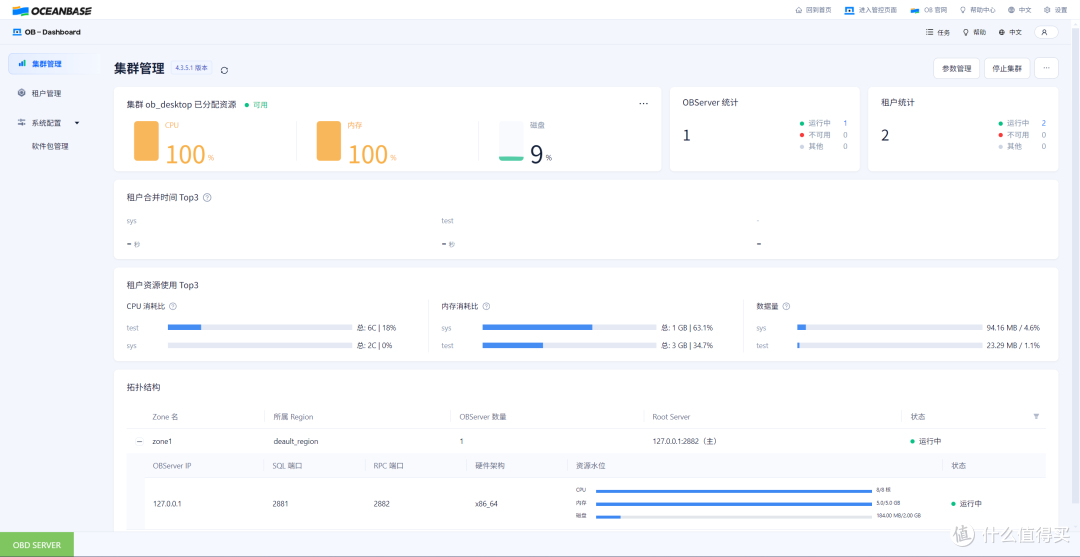Click the info icon beside 内存消耗比
Image resolution: width=1080 pixels, height=557 pixels.
pyautogui.click(x=486, y=306)
